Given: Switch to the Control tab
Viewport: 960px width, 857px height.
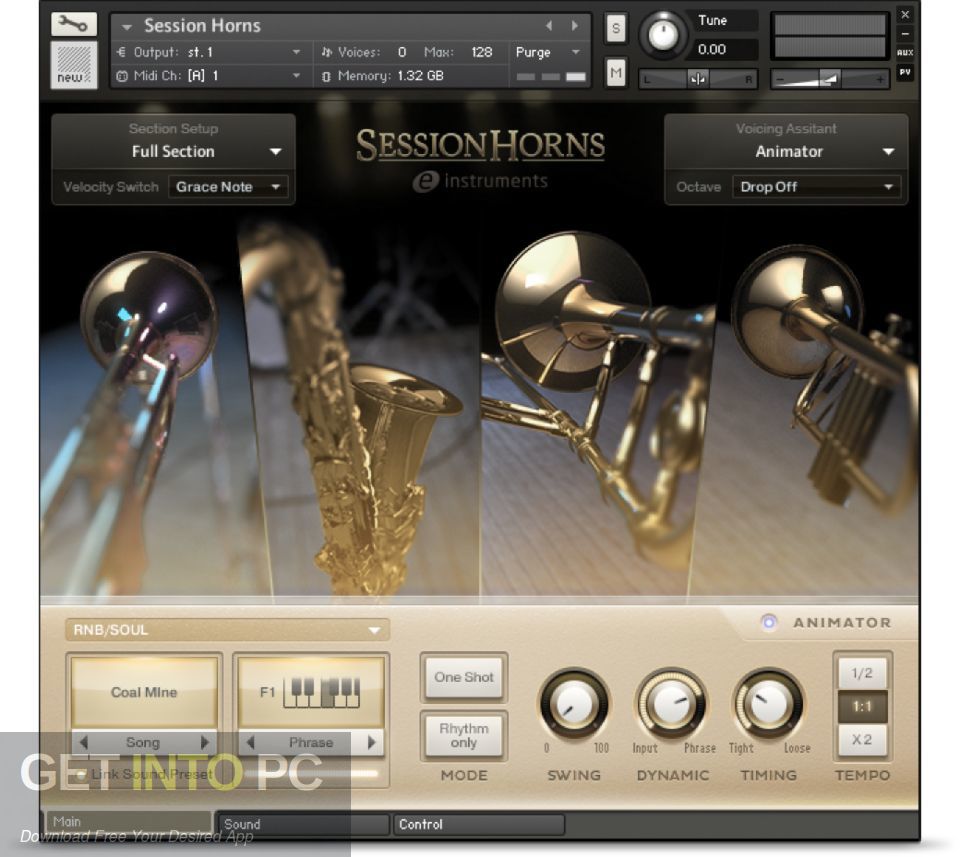Looking at the screenshot, I should coord(478,825).
